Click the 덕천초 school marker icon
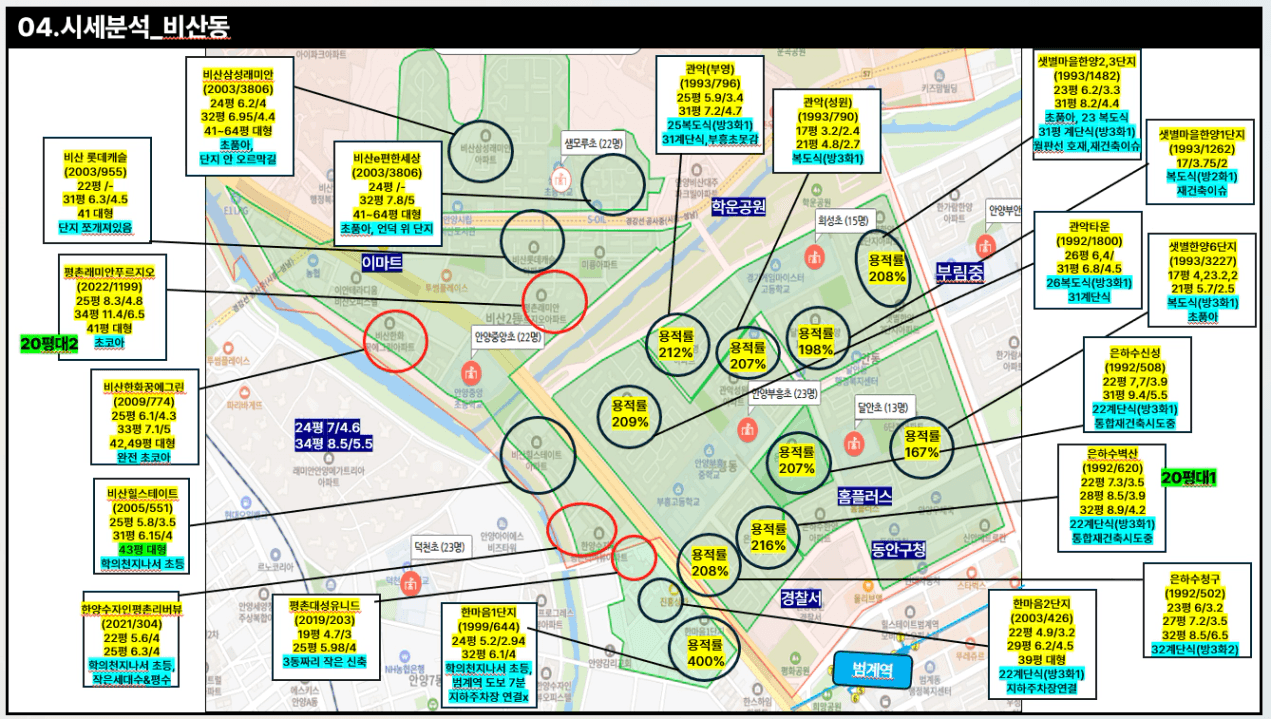 click(x=411, y=581)
